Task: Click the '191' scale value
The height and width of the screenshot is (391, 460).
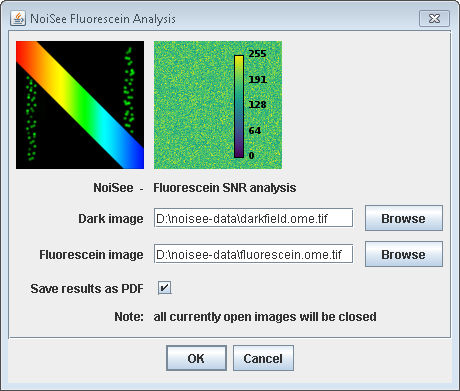Action: (257, 79)
